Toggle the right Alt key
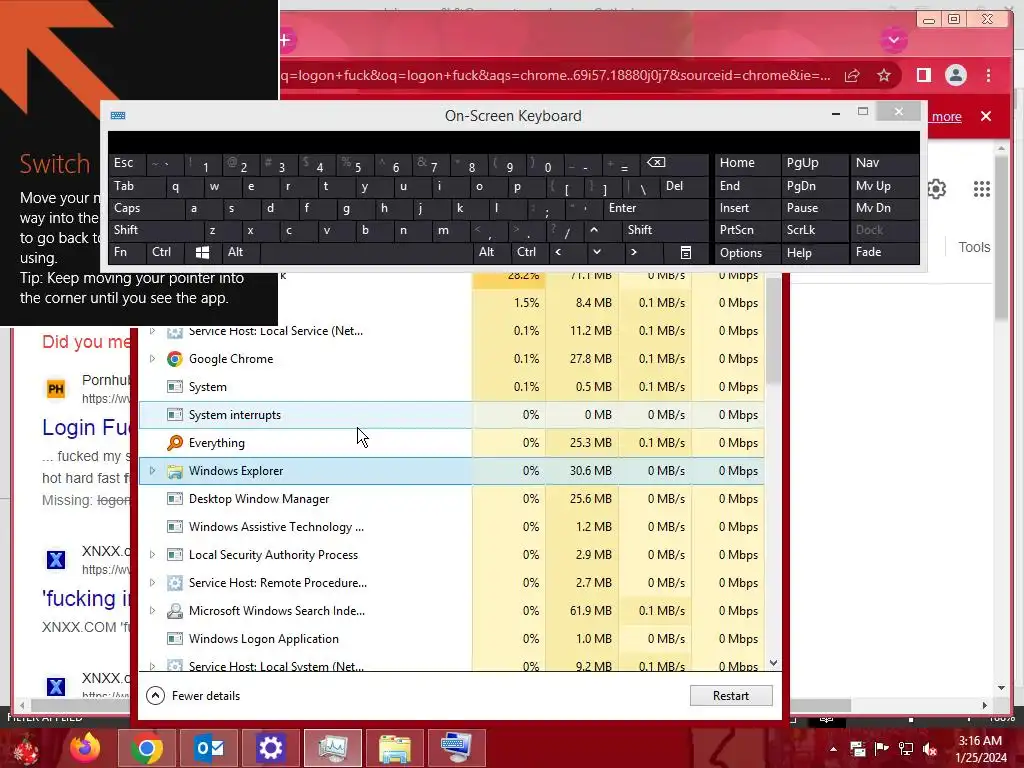The width and height of the screenshot is (1024, 768). [x=487, y=252]
